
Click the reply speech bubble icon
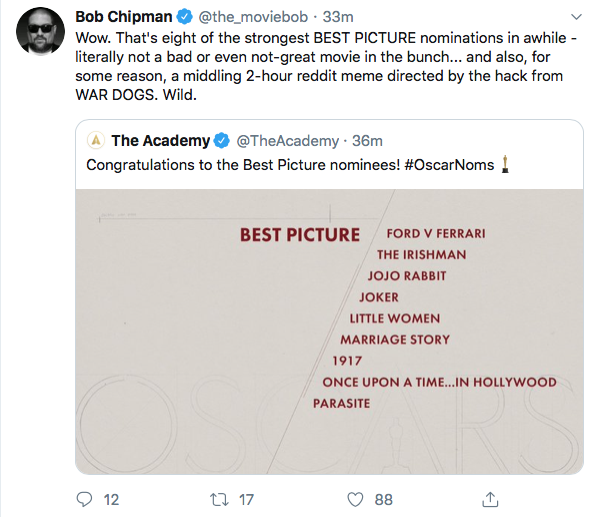click(x=84, y=499)
